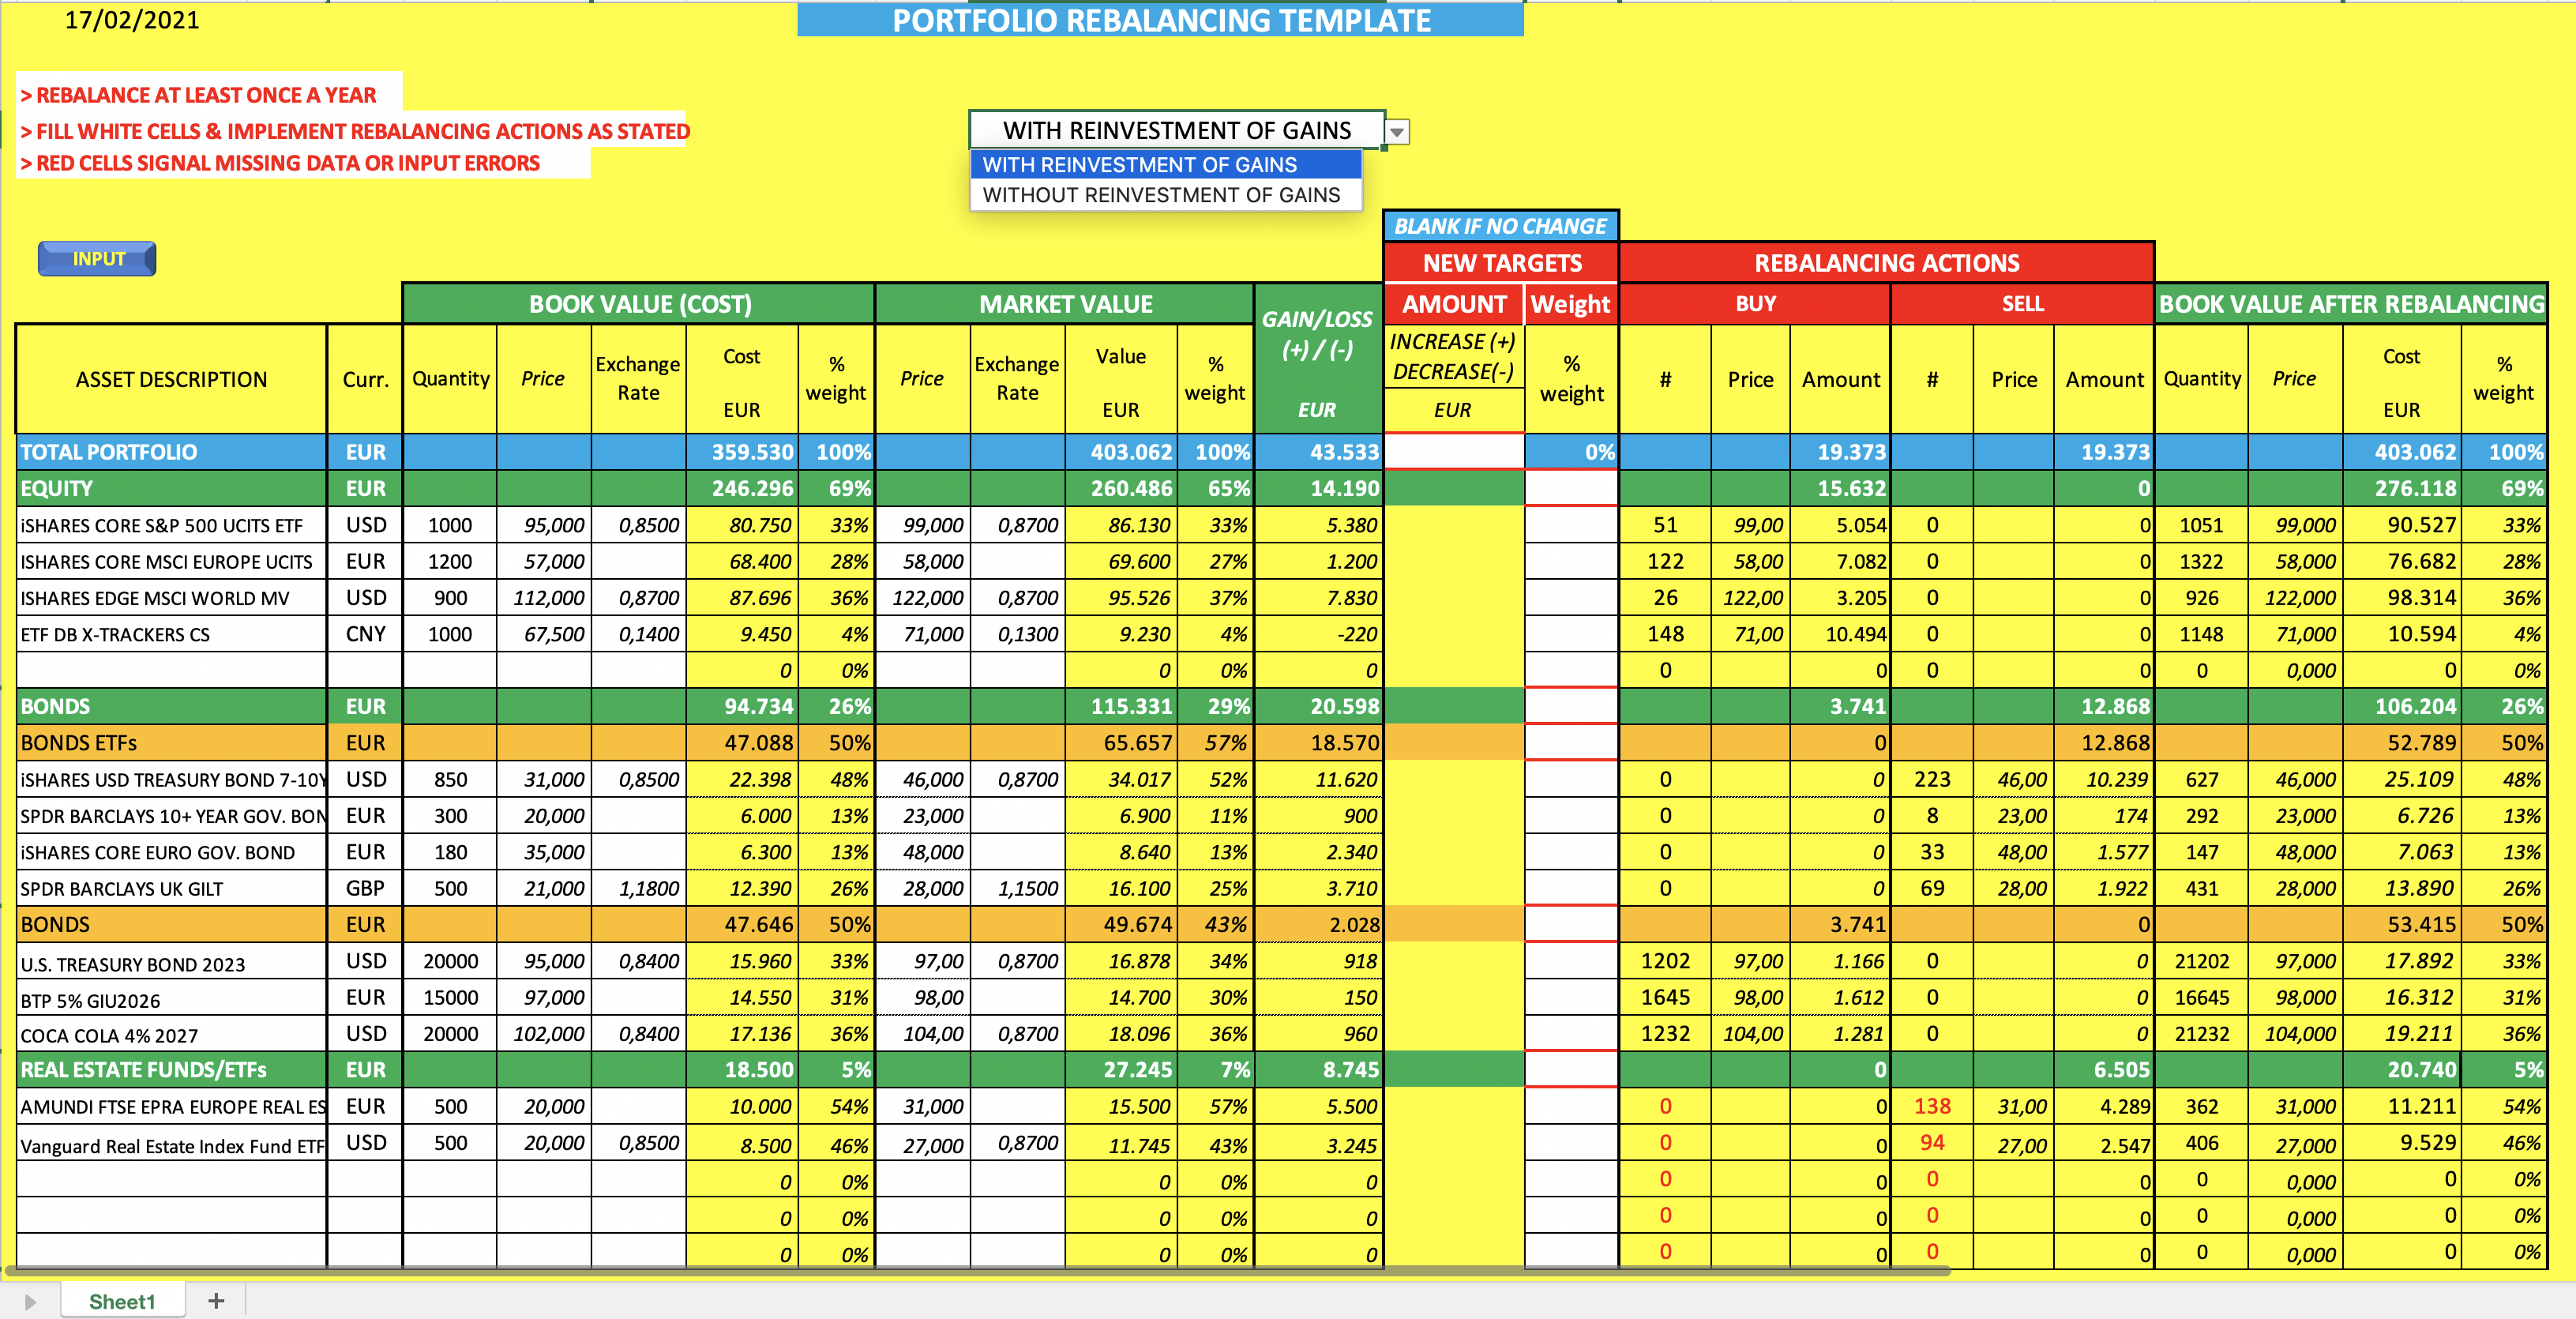Click CNY currency cell for X-Trackers

coord(365,634)
